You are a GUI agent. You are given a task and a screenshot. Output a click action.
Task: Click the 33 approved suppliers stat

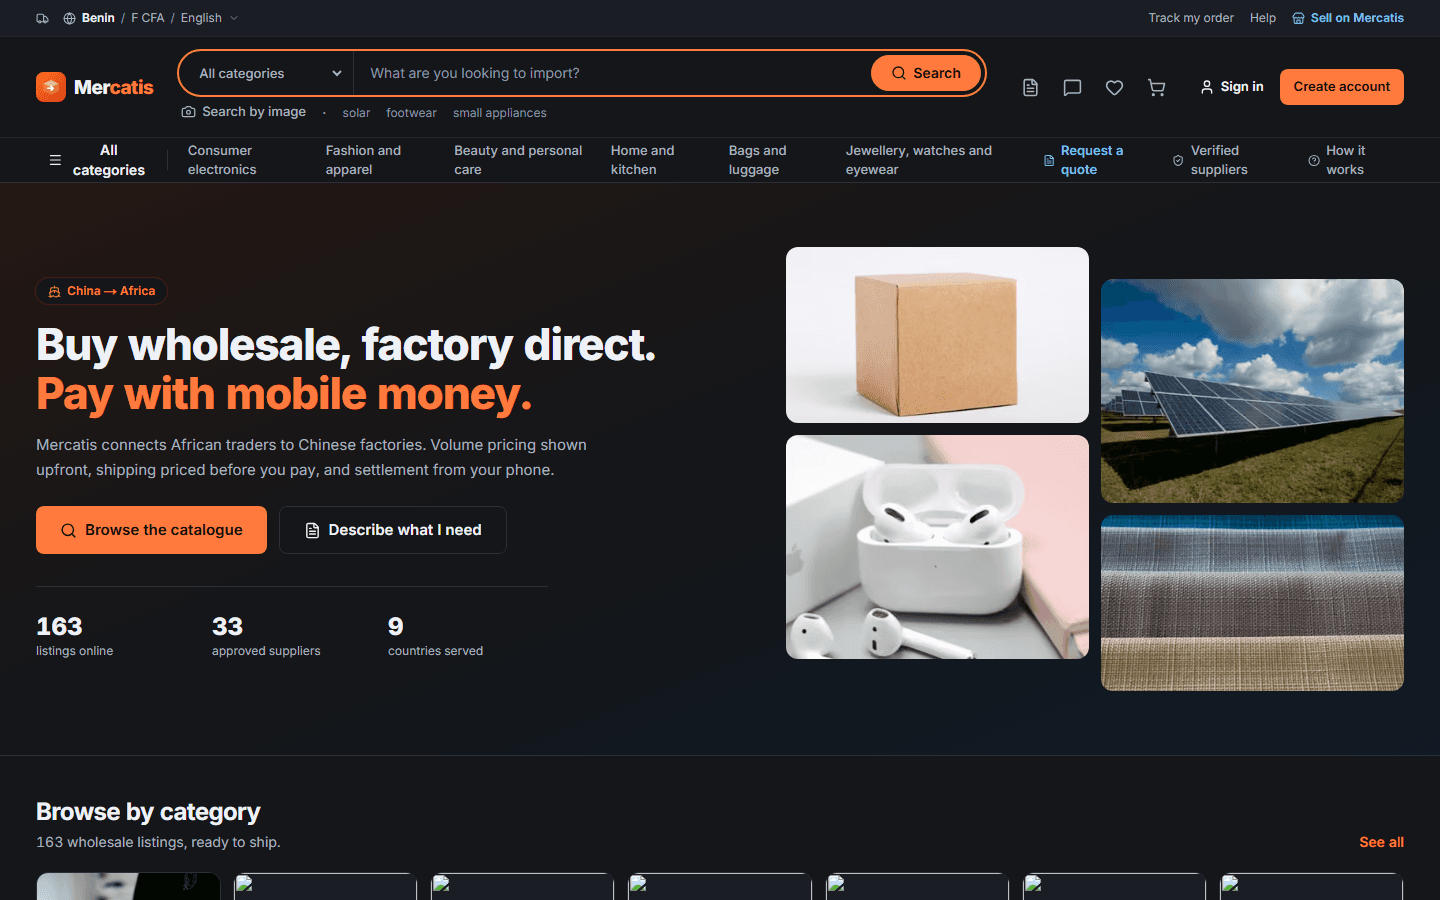pyautogui.click(x=266, y=636)
